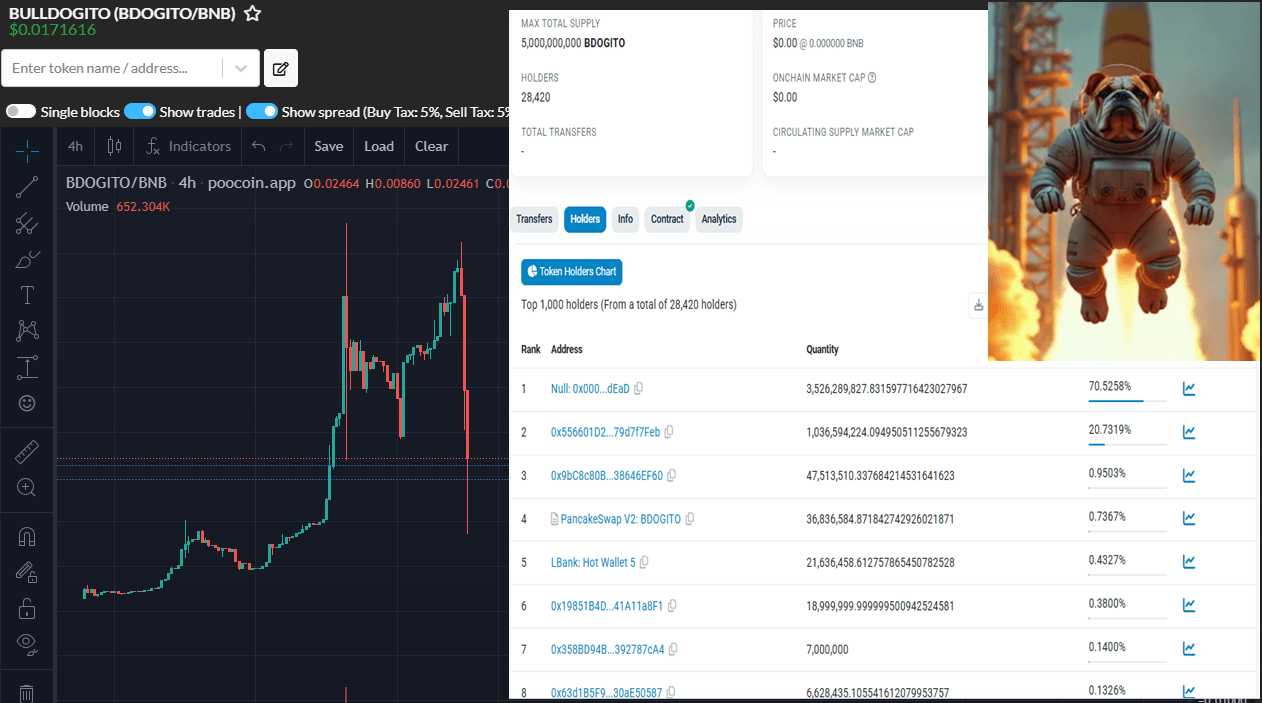This screenshot has height=703, width=1262.
Task: Click the quantity 7,000,000 cell
Action: point(827,650)
